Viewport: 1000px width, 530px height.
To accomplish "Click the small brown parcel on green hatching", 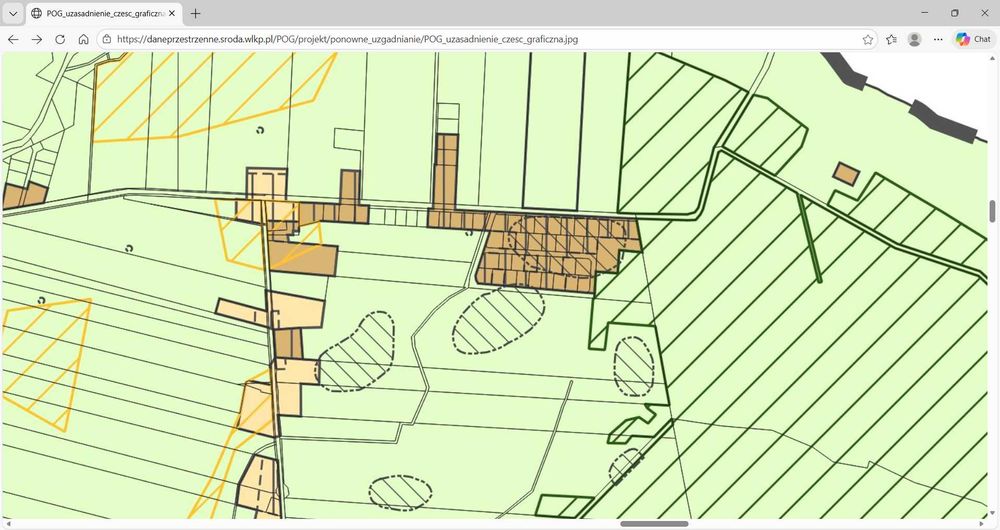I will click(x=847, y=173).
